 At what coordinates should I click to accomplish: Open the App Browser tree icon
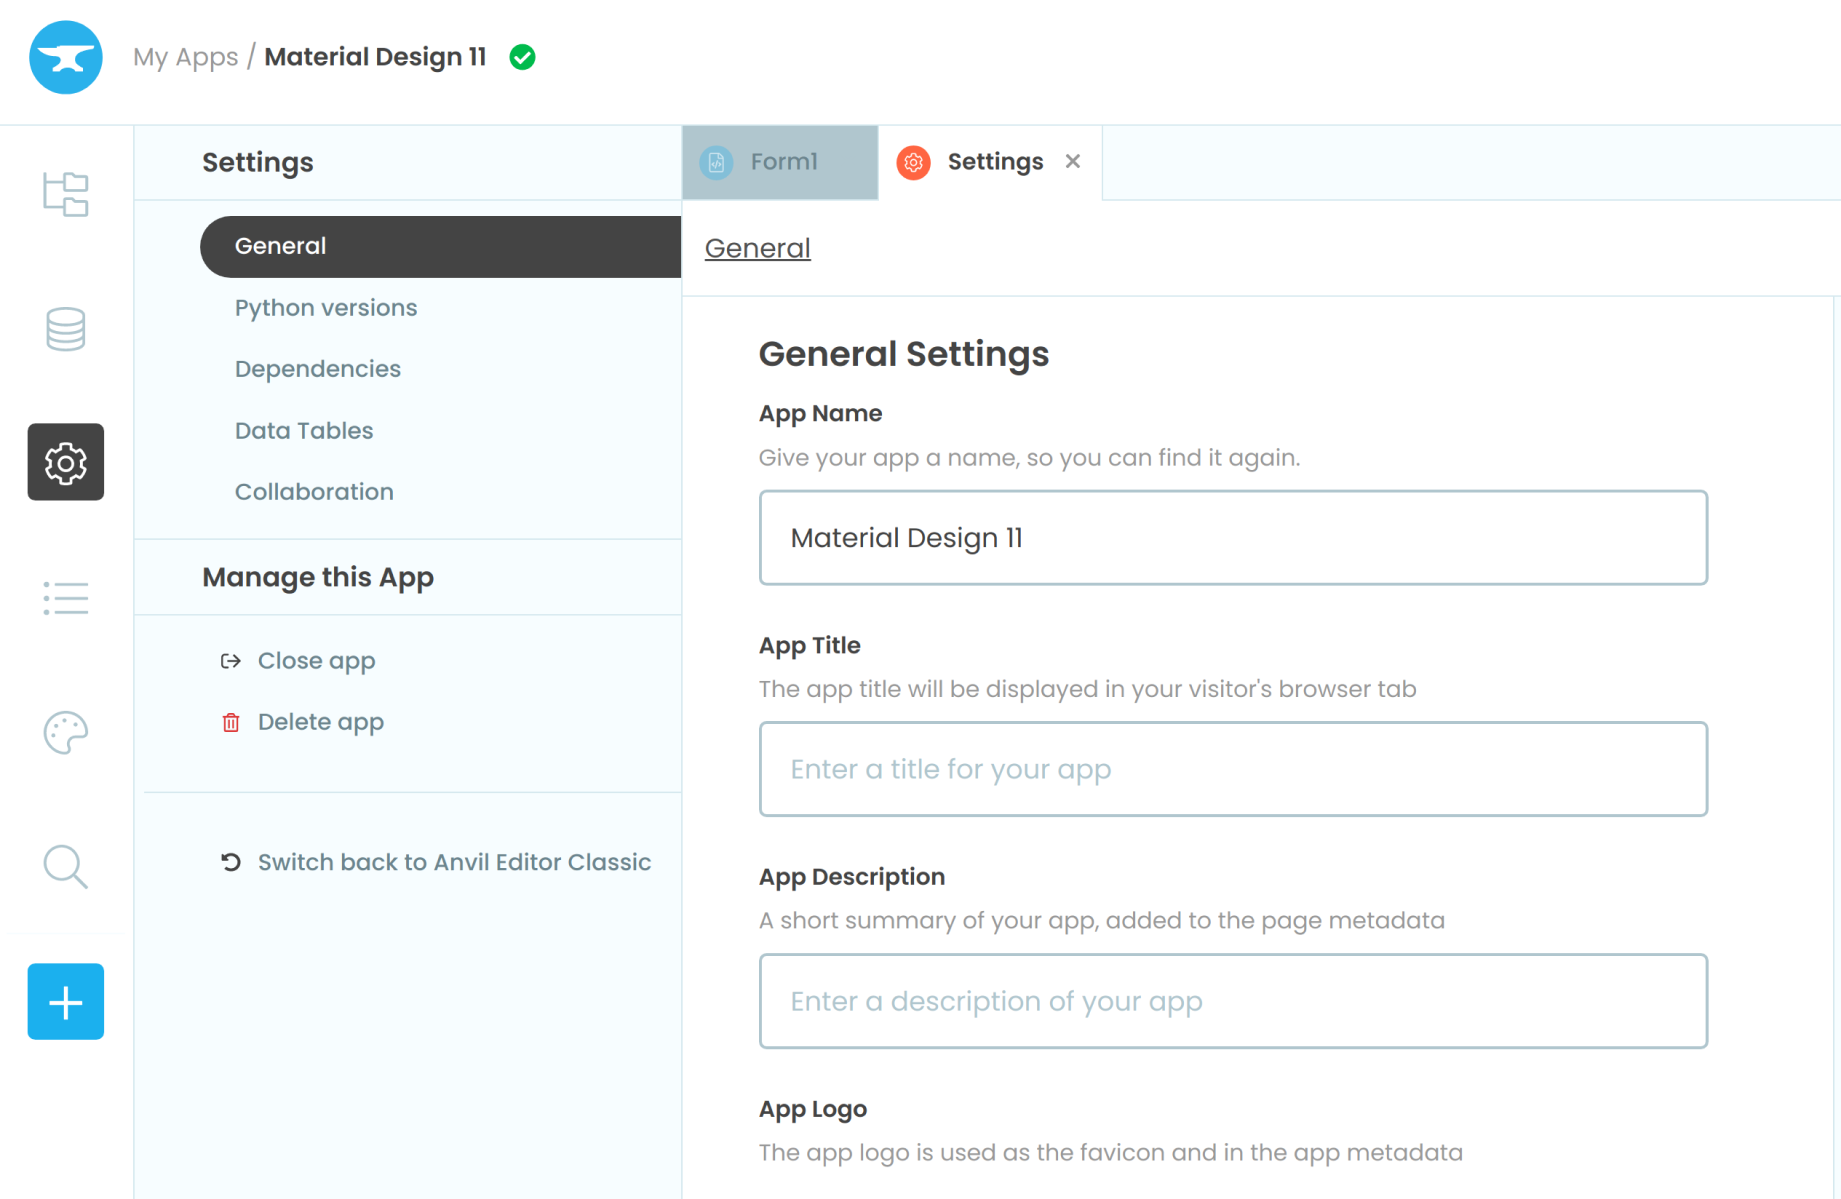point(65,193)
